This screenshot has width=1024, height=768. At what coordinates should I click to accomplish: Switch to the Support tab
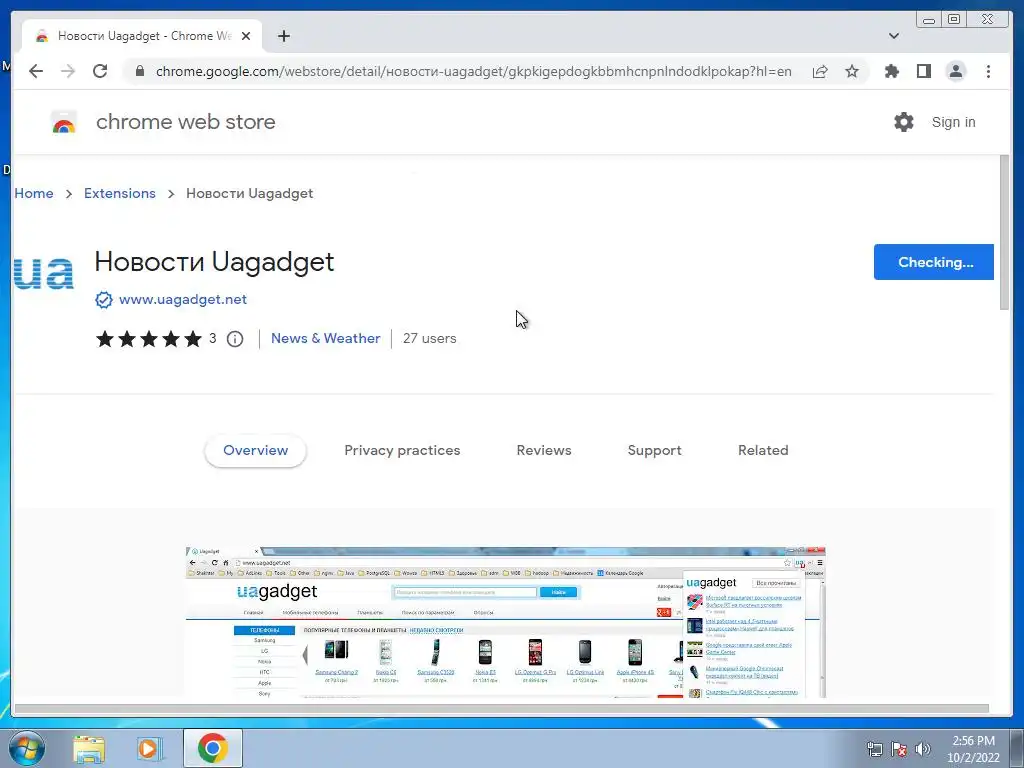click(x=654, y=451)
